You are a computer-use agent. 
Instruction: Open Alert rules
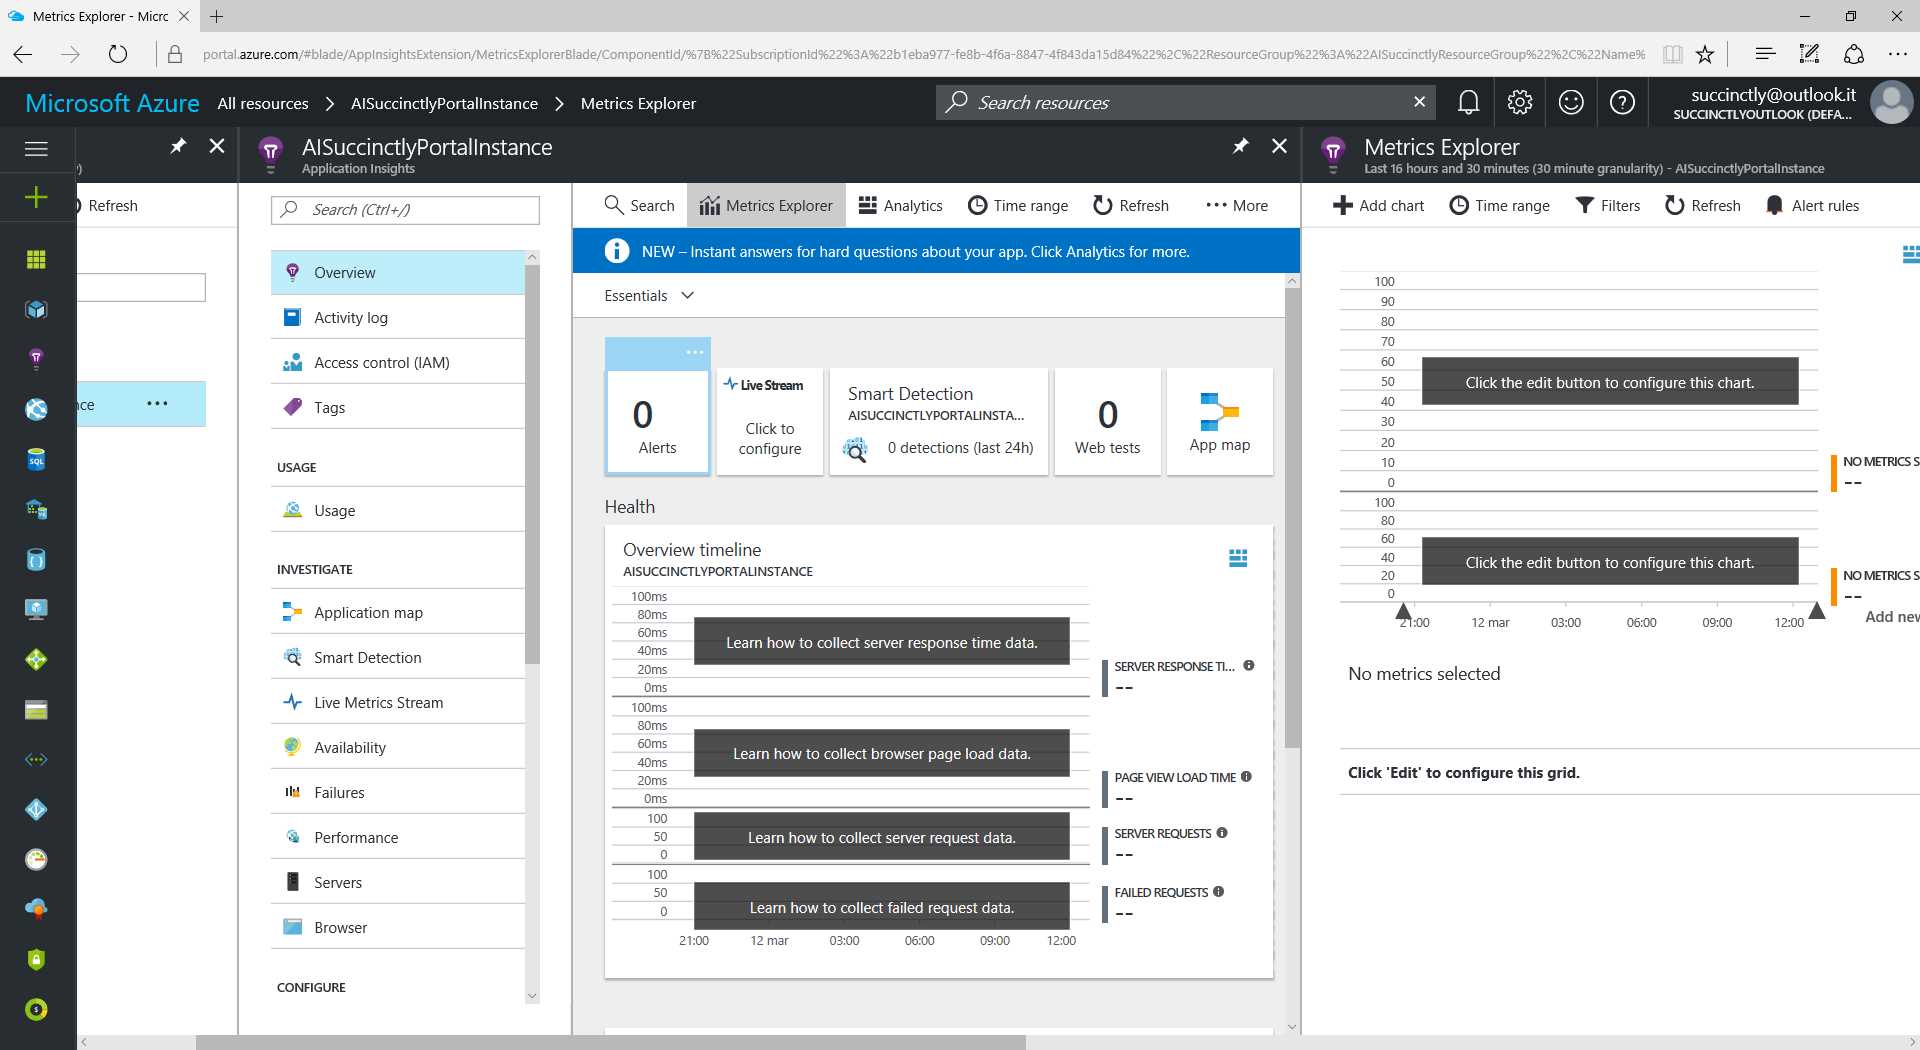click(x=1813, y=205)
